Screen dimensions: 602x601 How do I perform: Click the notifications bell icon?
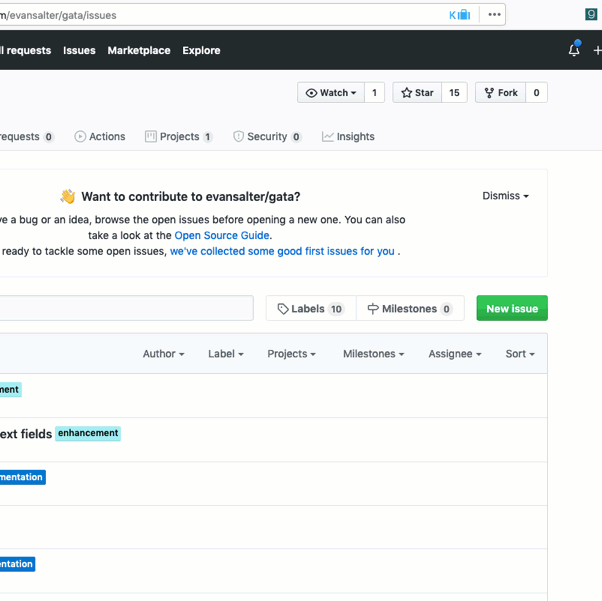(x=574, y=49)
